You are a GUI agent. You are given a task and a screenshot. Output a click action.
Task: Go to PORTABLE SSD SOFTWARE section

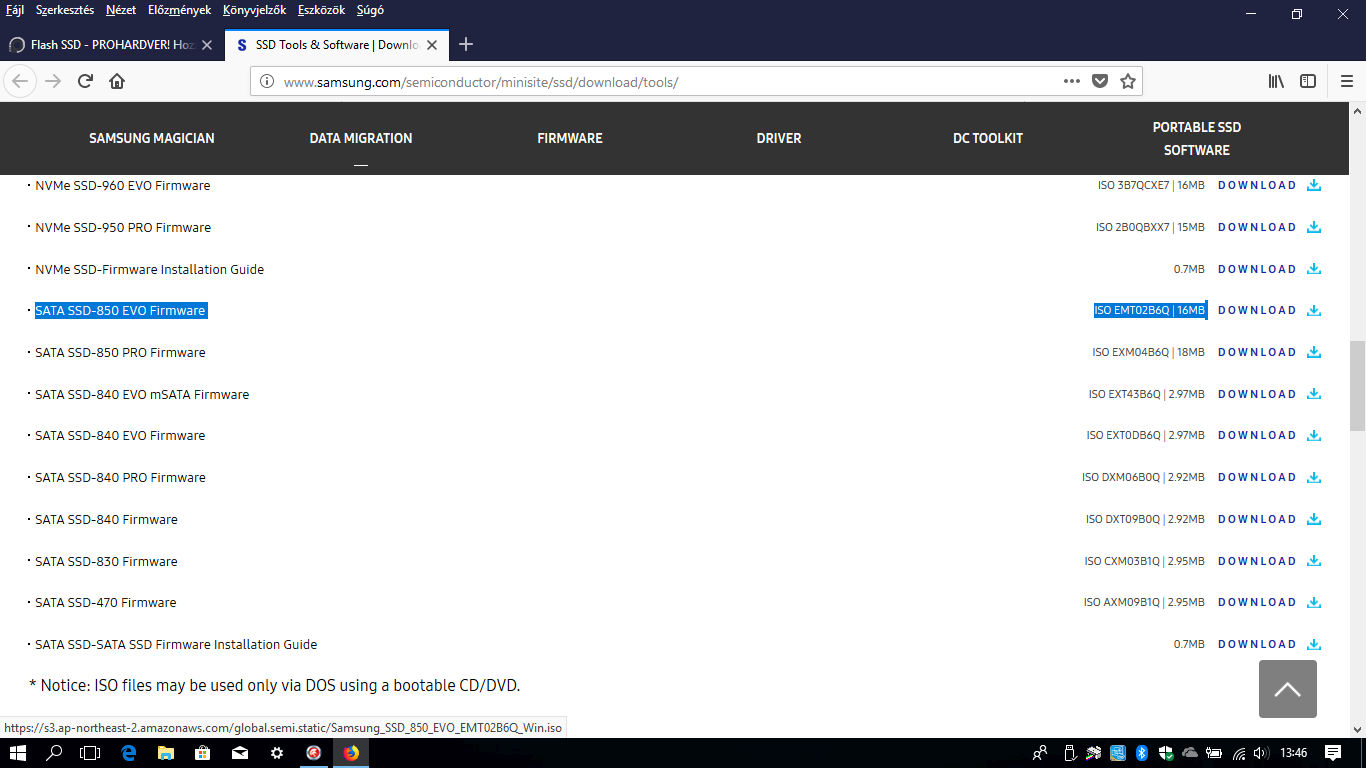coord(1197,138)
